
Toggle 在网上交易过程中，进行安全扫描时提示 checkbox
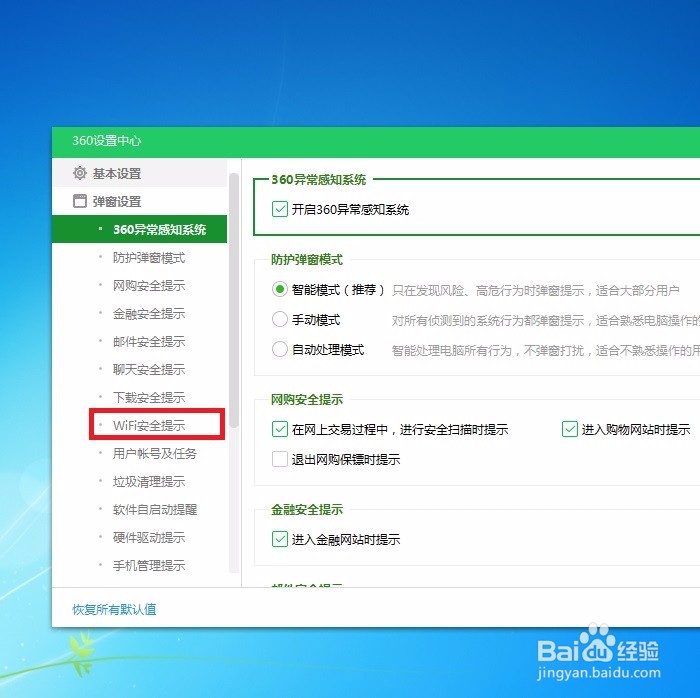279,429
